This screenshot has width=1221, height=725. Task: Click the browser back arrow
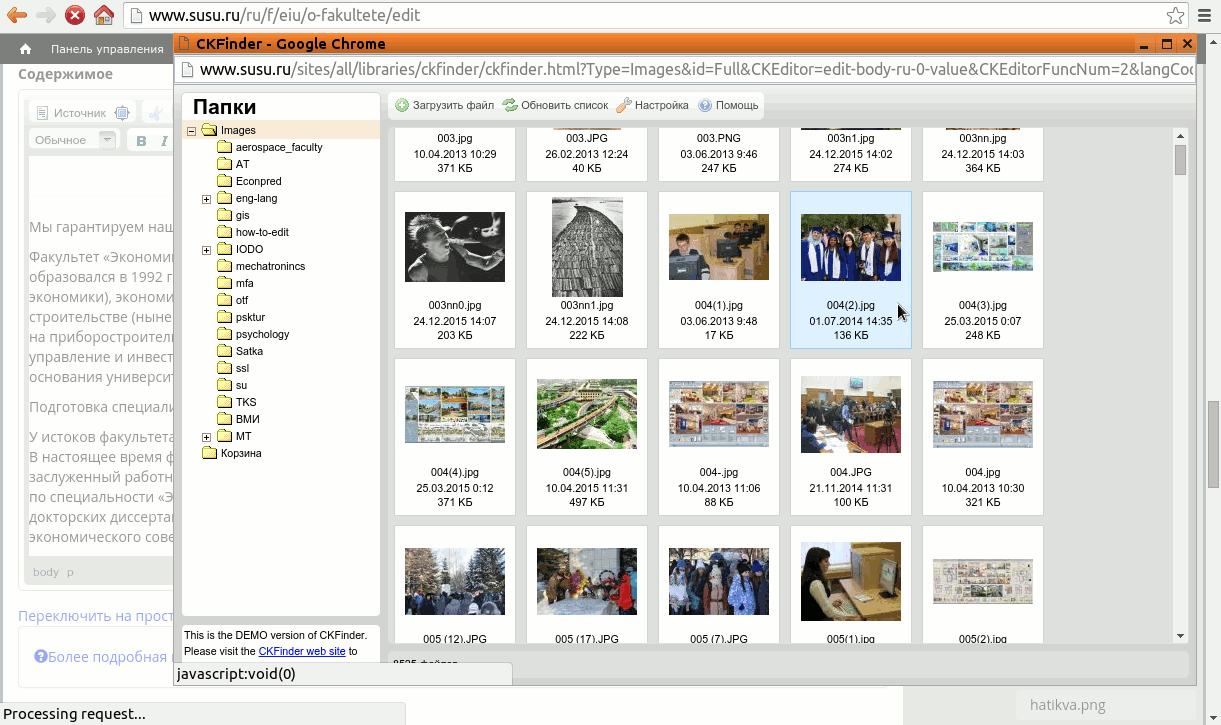[x=16, y=15]
